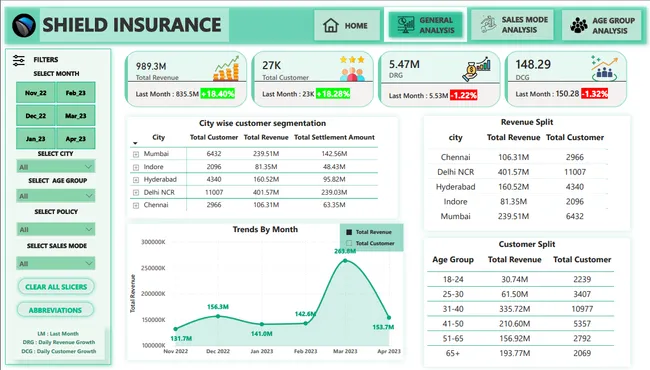Click the -1.32% DCG change badge
This screenshot has width=650, height=370.
click(x=594, y=94)
